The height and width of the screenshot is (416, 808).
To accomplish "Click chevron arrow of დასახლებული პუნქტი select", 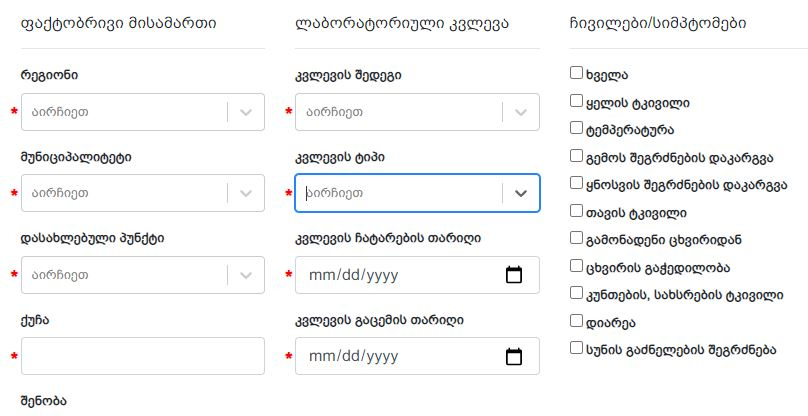I will click(246, 275).
